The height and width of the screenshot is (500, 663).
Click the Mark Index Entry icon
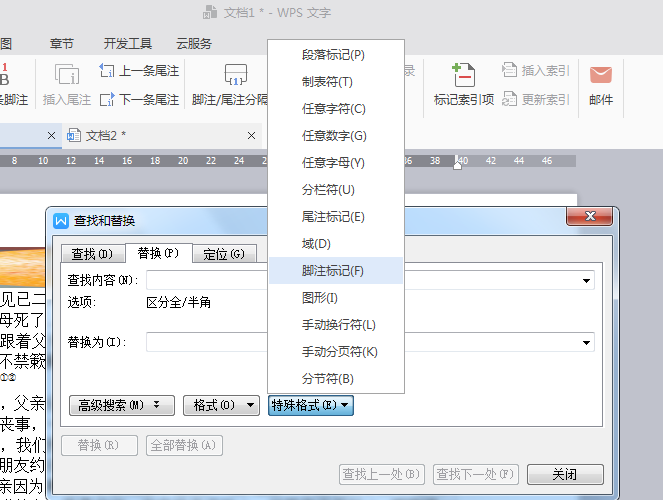[463, 75]
